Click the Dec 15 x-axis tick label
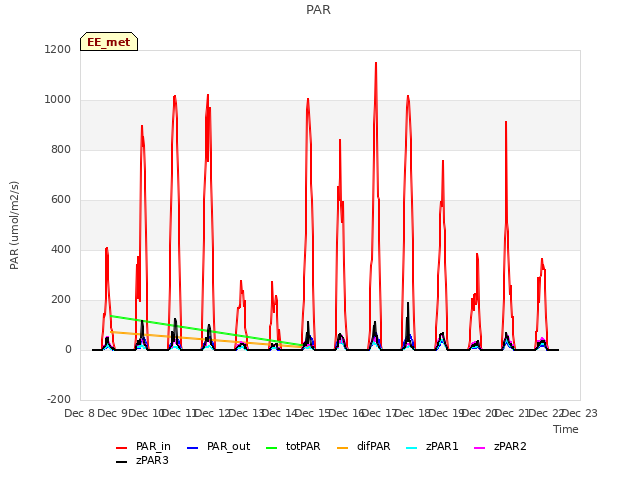640x480 pixels. click(313, 413)
